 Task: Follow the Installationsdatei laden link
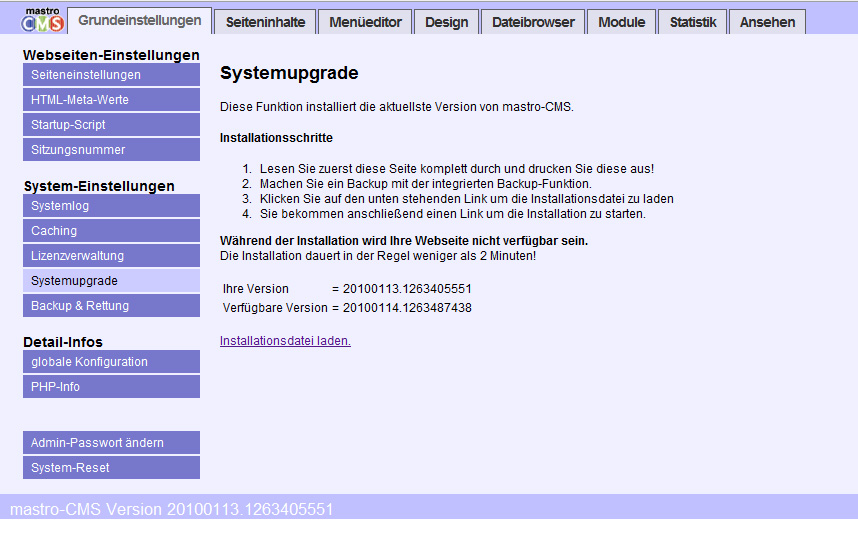pyautogui.click(x=285, y=340)
